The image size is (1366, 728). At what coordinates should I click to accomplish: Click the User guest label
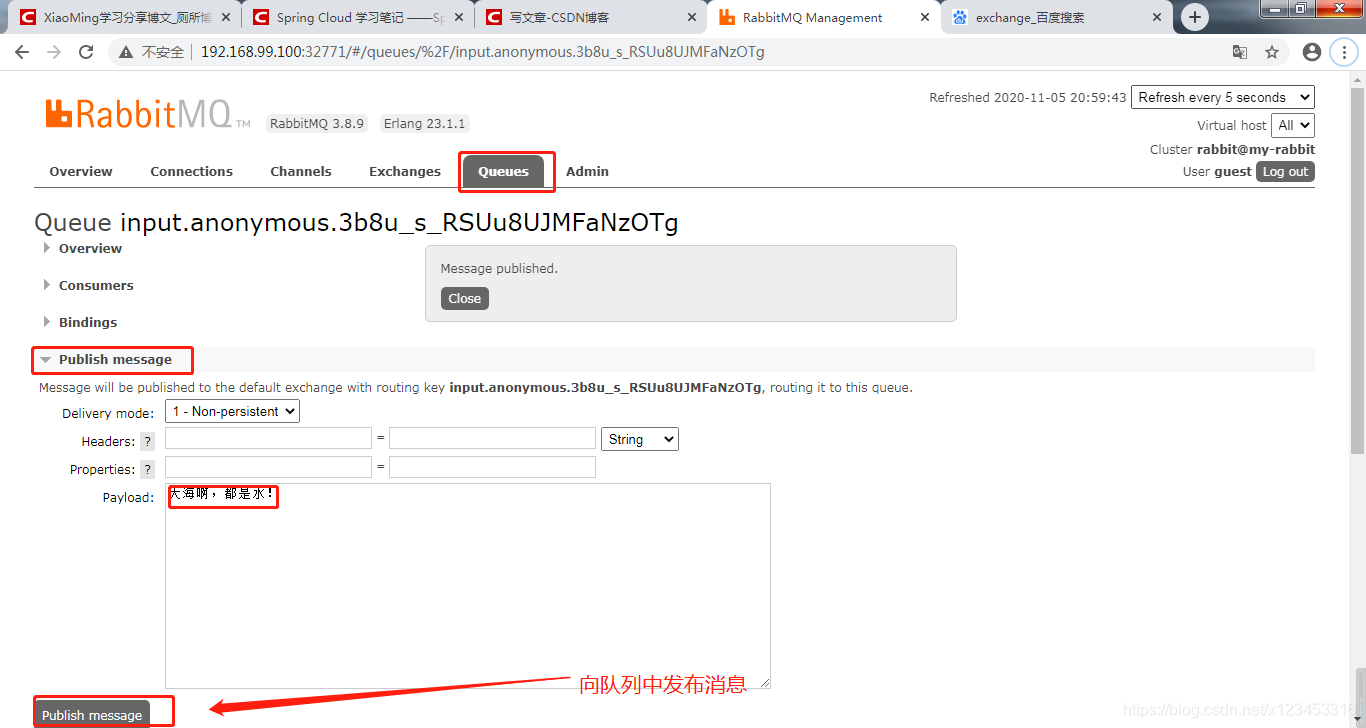point(1217,171)
